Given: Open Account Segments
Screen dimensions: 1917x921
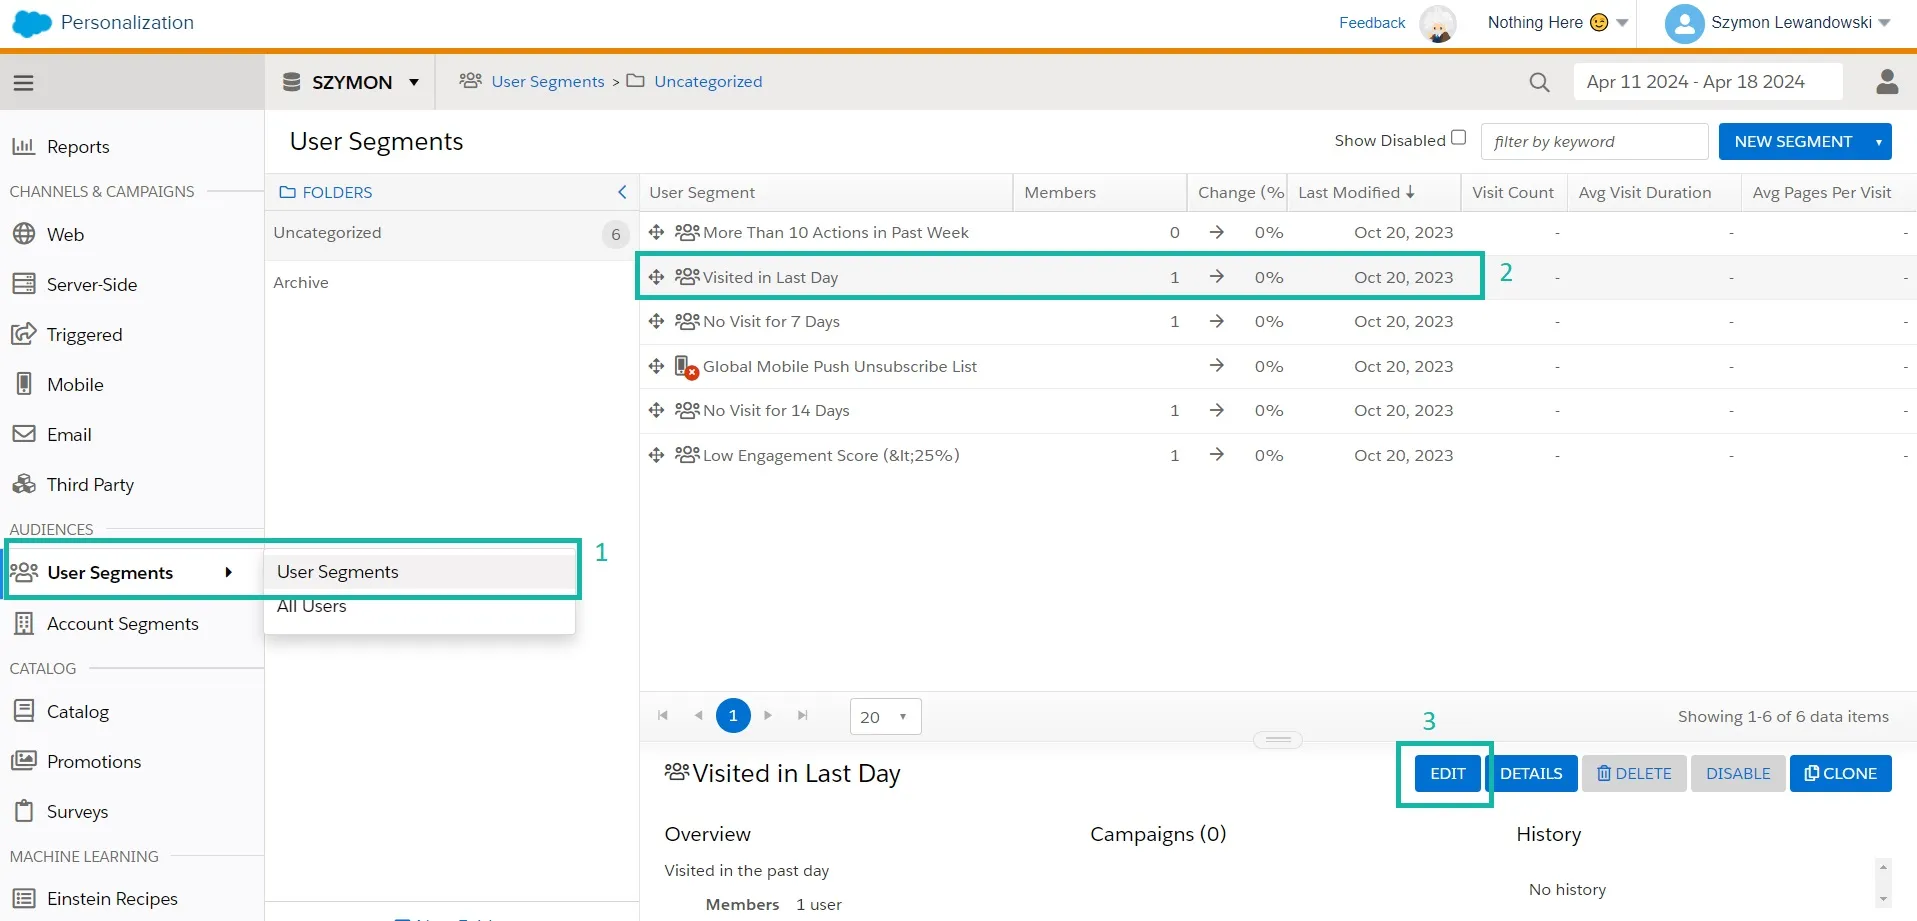Looking at the screenshot, I should pos(122,623).
